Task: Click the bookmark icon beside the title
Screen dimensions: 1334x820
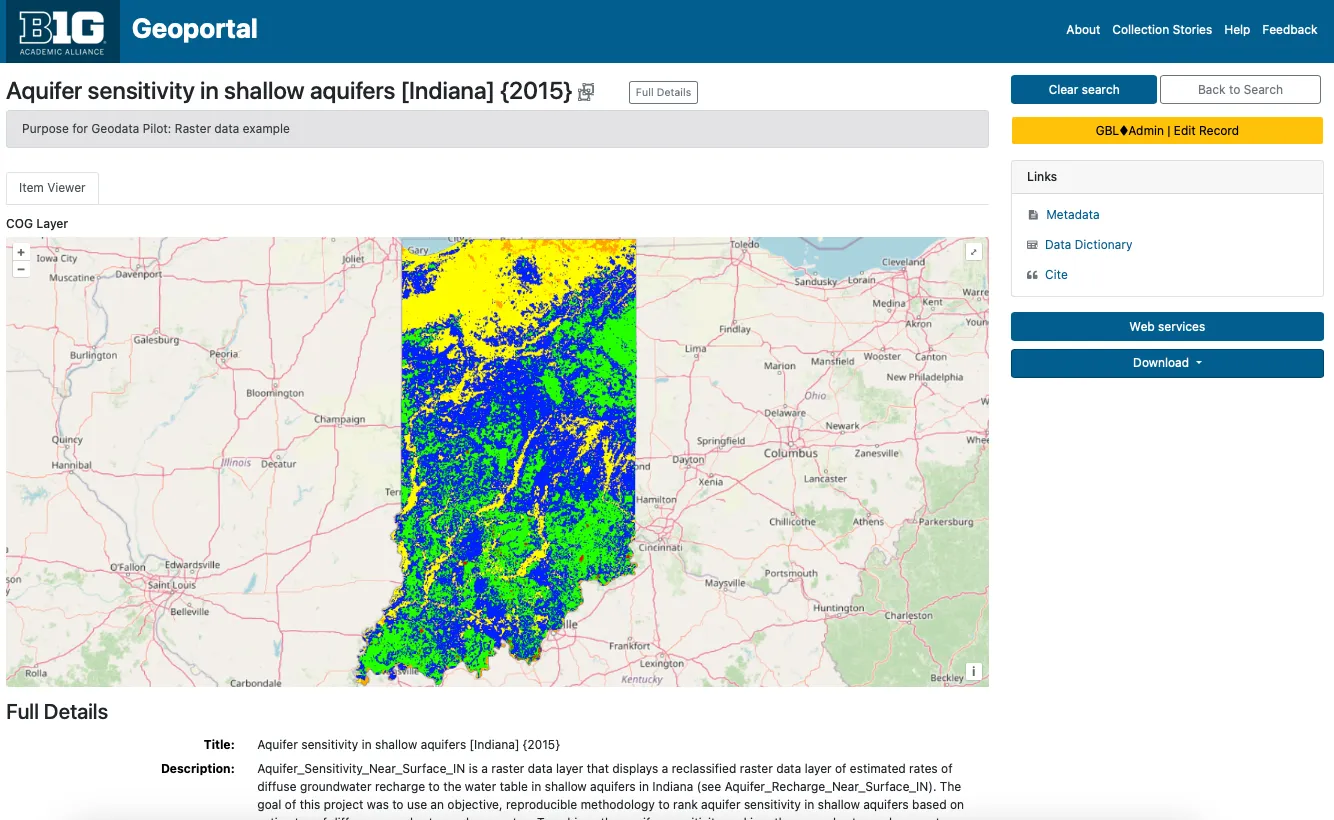Action: point(586,93)
